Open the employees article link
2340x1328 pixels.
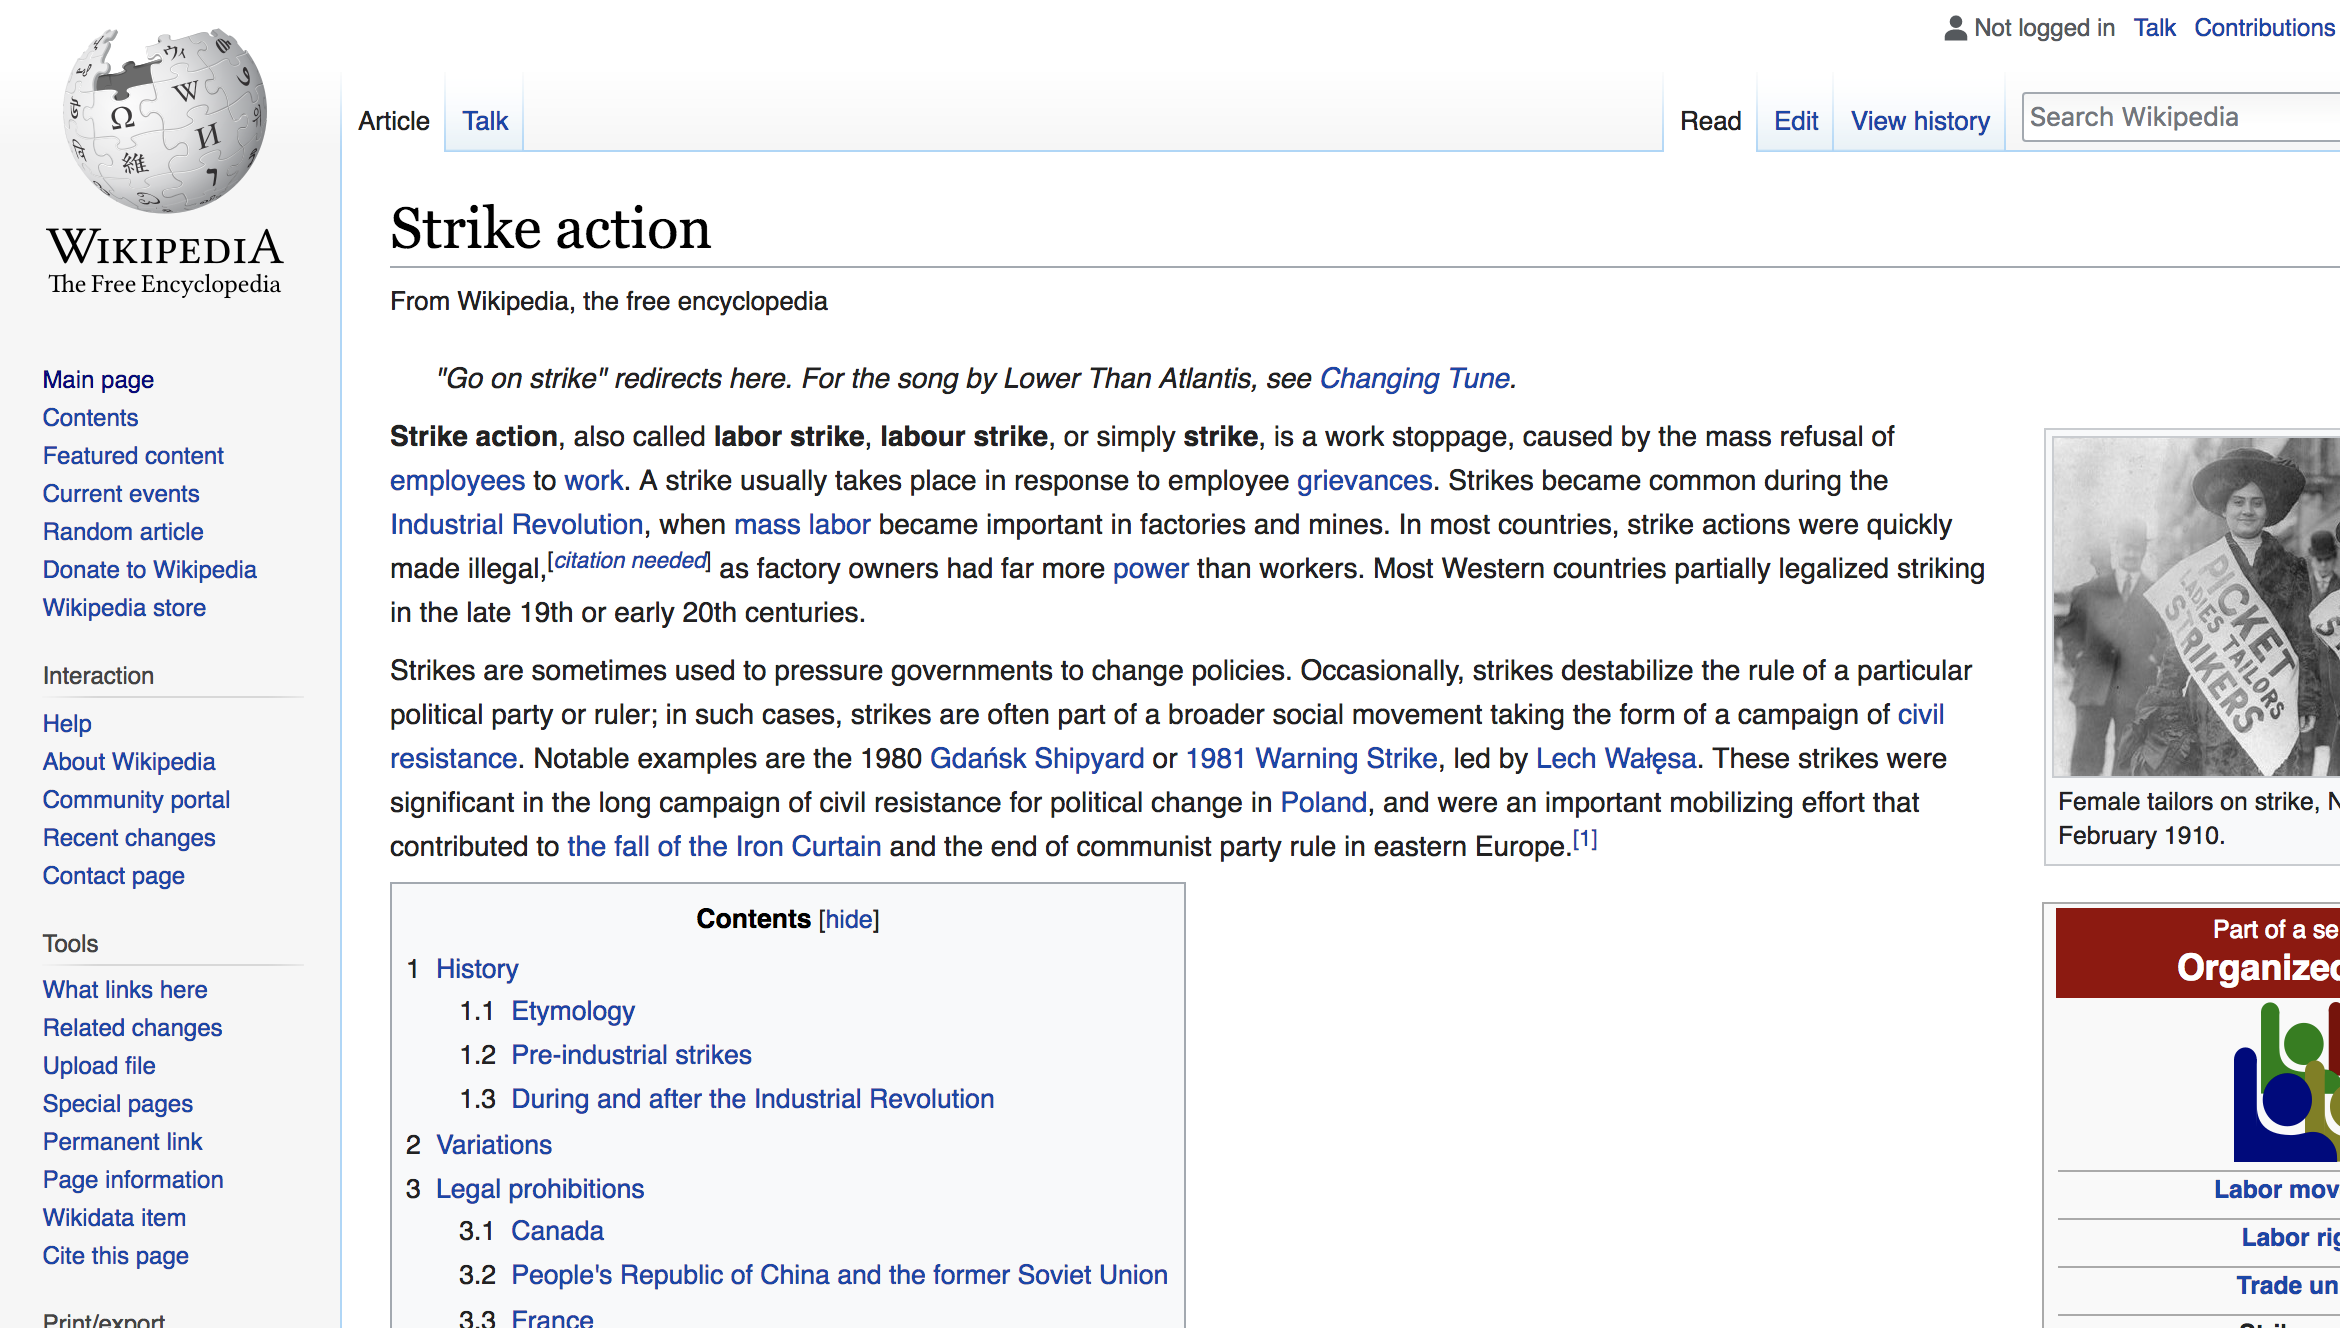[457, 481]
